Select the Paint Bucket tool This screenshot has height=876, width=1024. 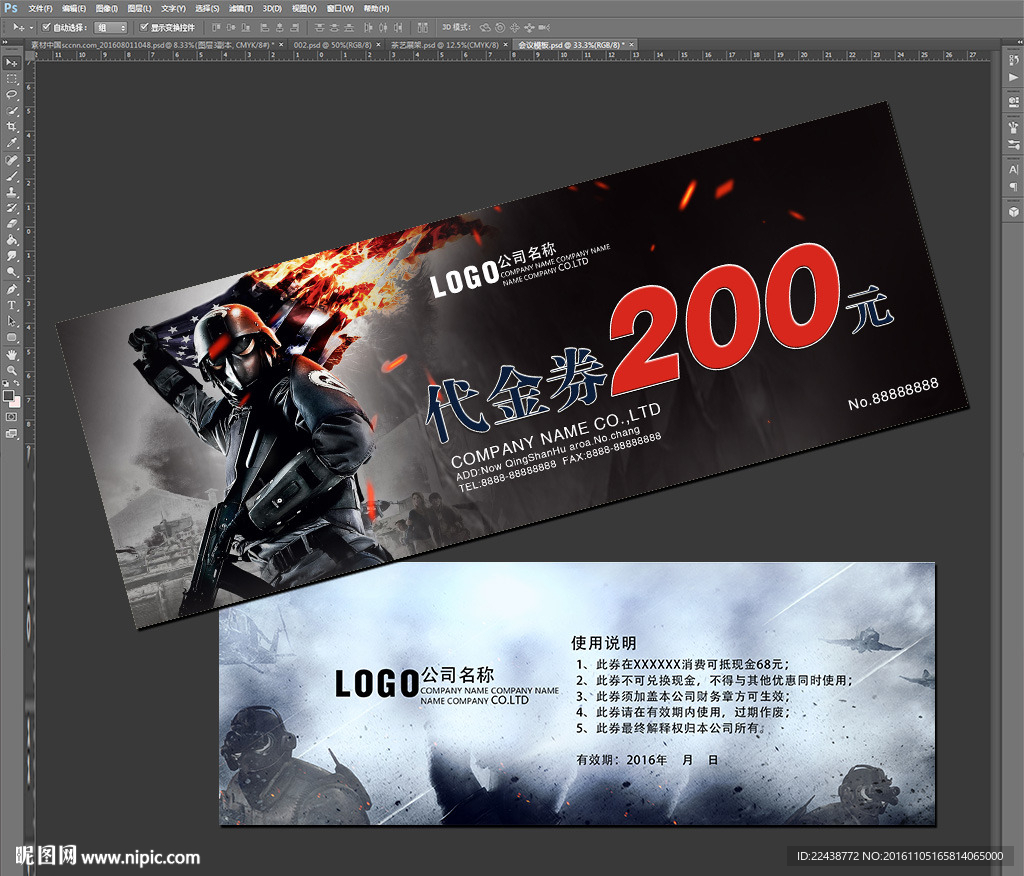12,240
